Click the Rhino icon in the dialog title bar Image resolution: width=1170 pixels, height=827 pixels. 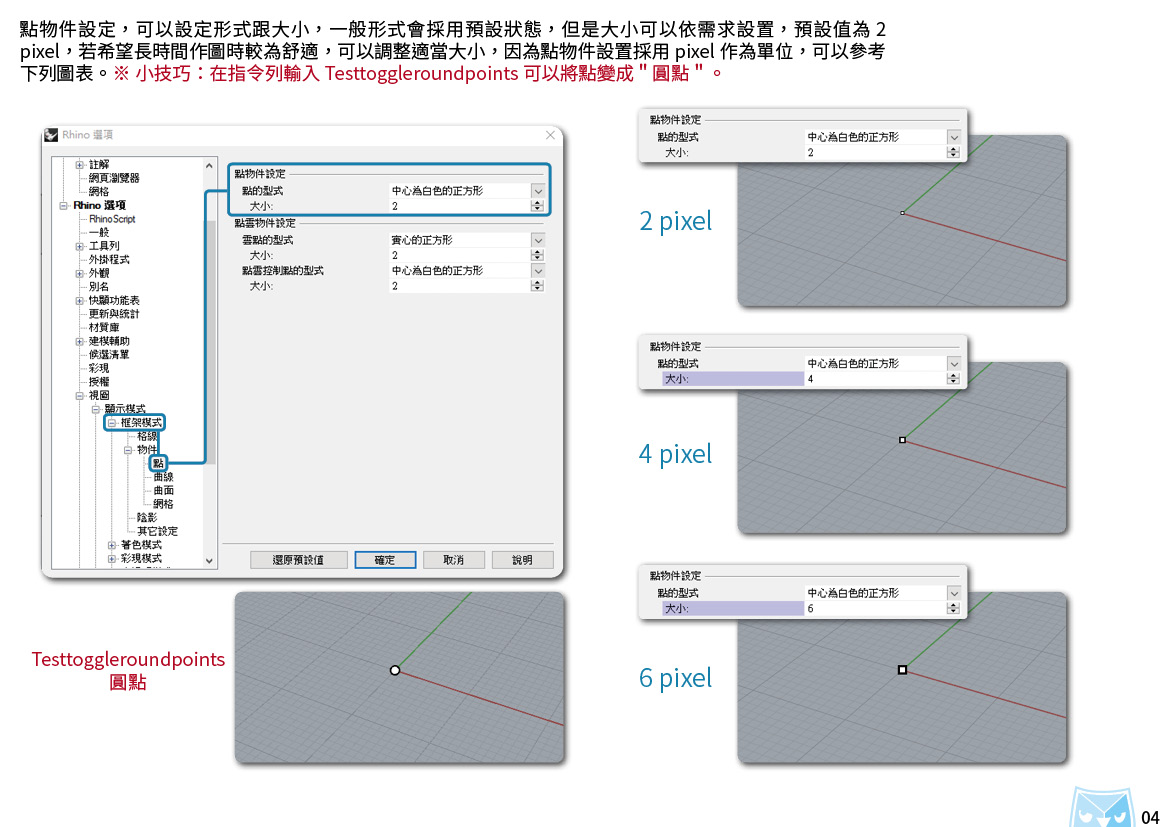(51, 135)
